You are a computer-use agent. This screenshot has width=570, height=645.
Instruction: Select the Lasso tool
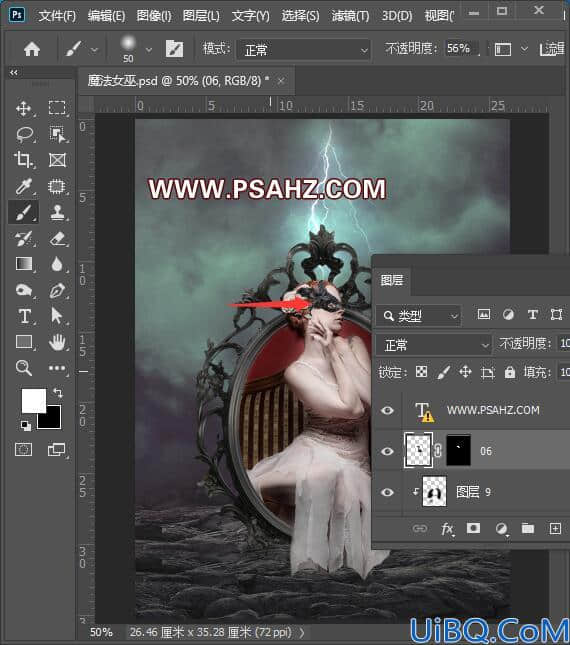[x=24, y=134]
